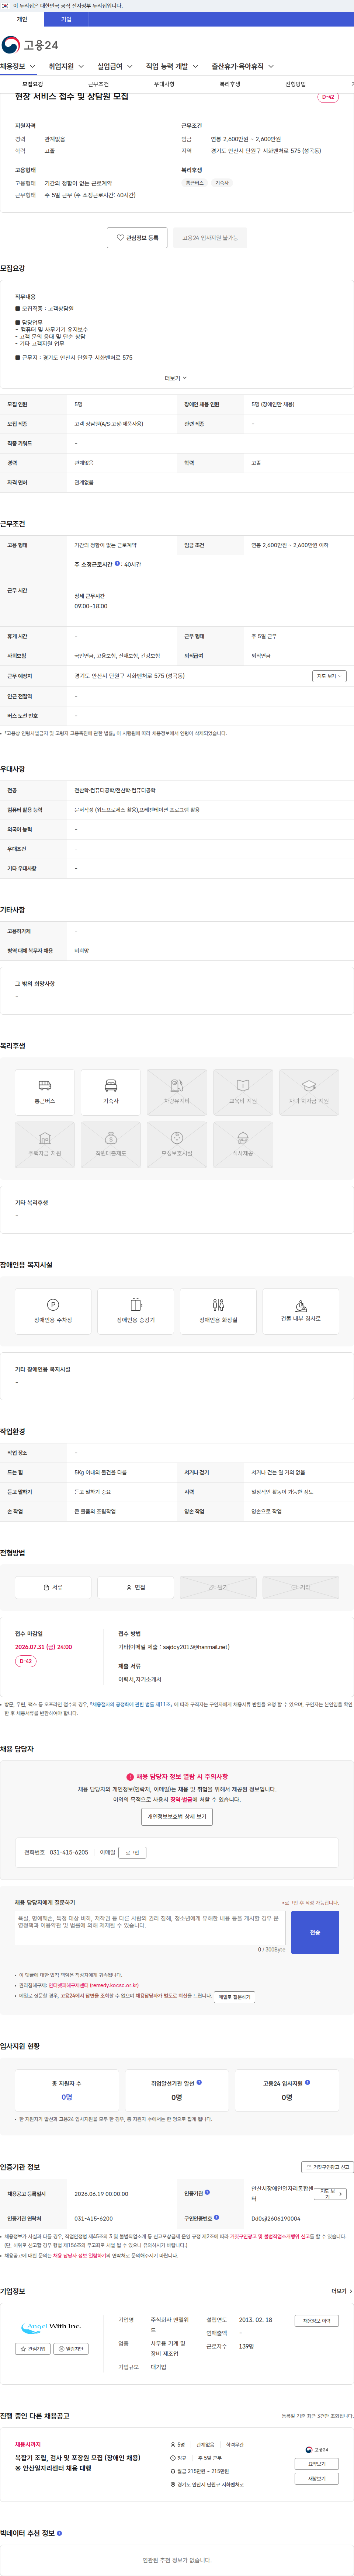
Task: Select the 우대사항 section tab
Action: pyautogui.click(x=164, y=84)
